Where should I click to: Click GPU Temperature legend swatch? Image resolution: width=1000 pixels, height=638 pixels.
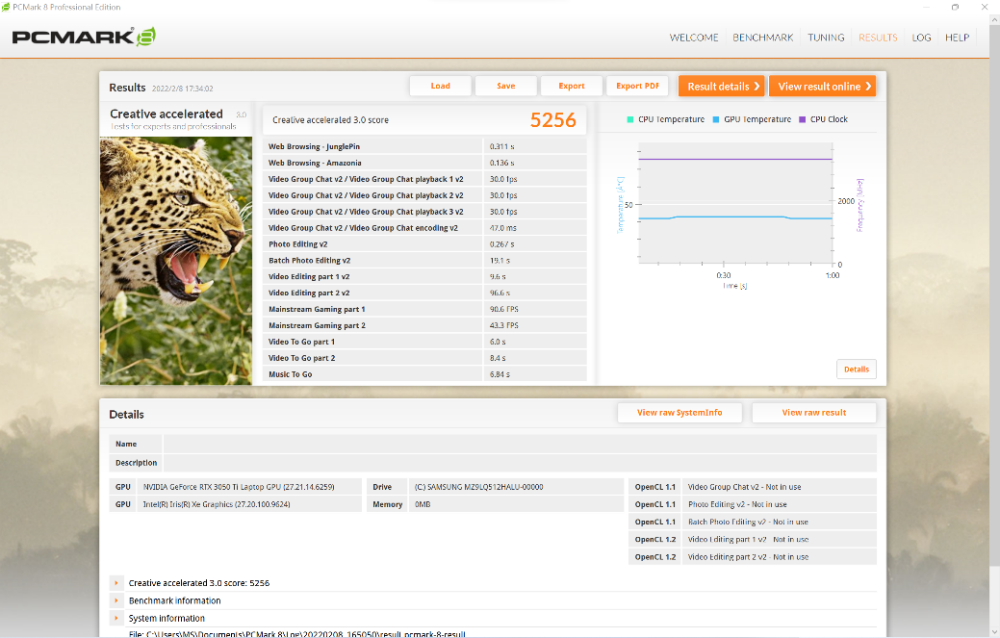point(716,119)
